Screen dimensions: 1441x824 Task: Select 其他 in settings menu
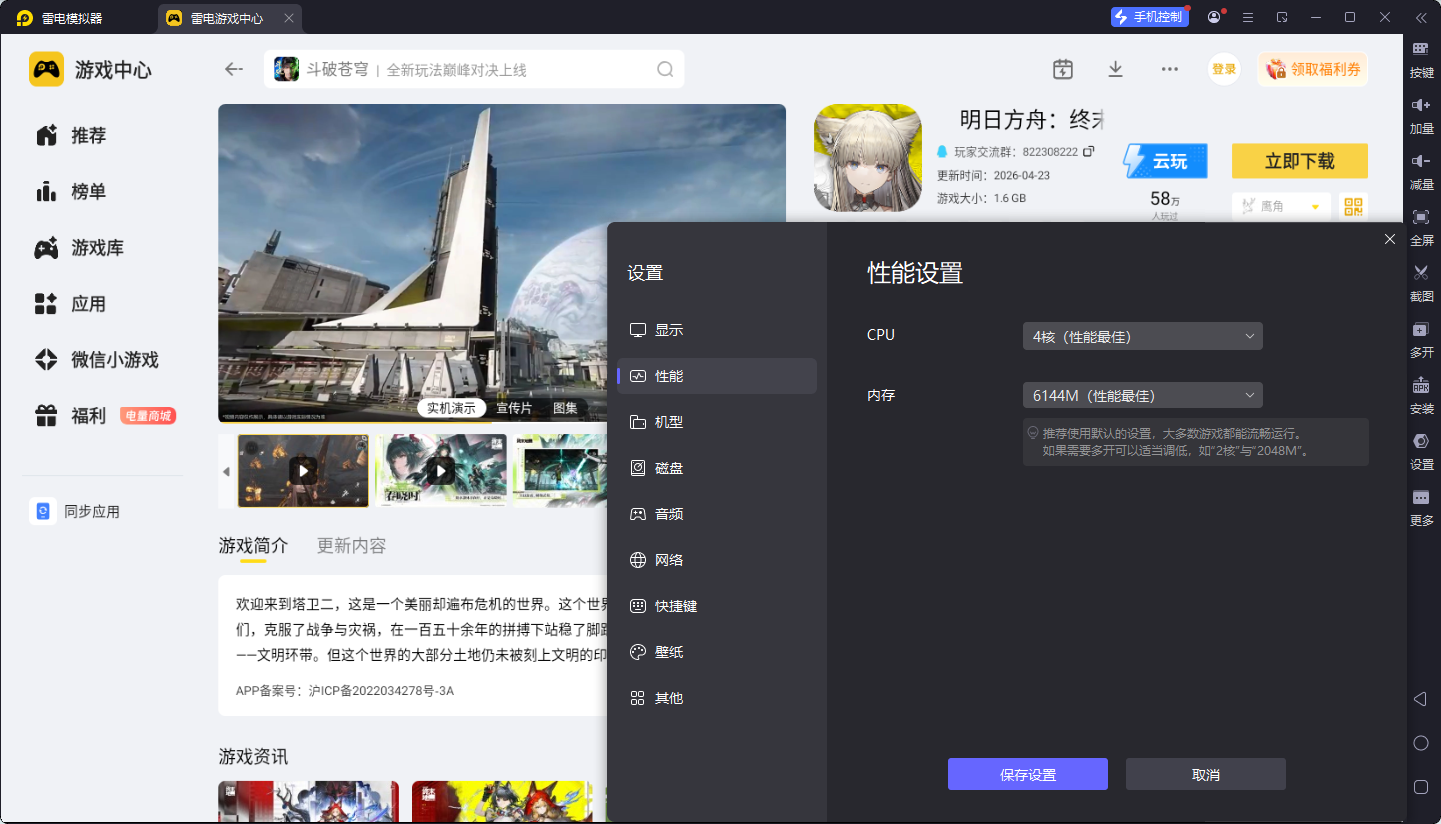click(717, 698)
